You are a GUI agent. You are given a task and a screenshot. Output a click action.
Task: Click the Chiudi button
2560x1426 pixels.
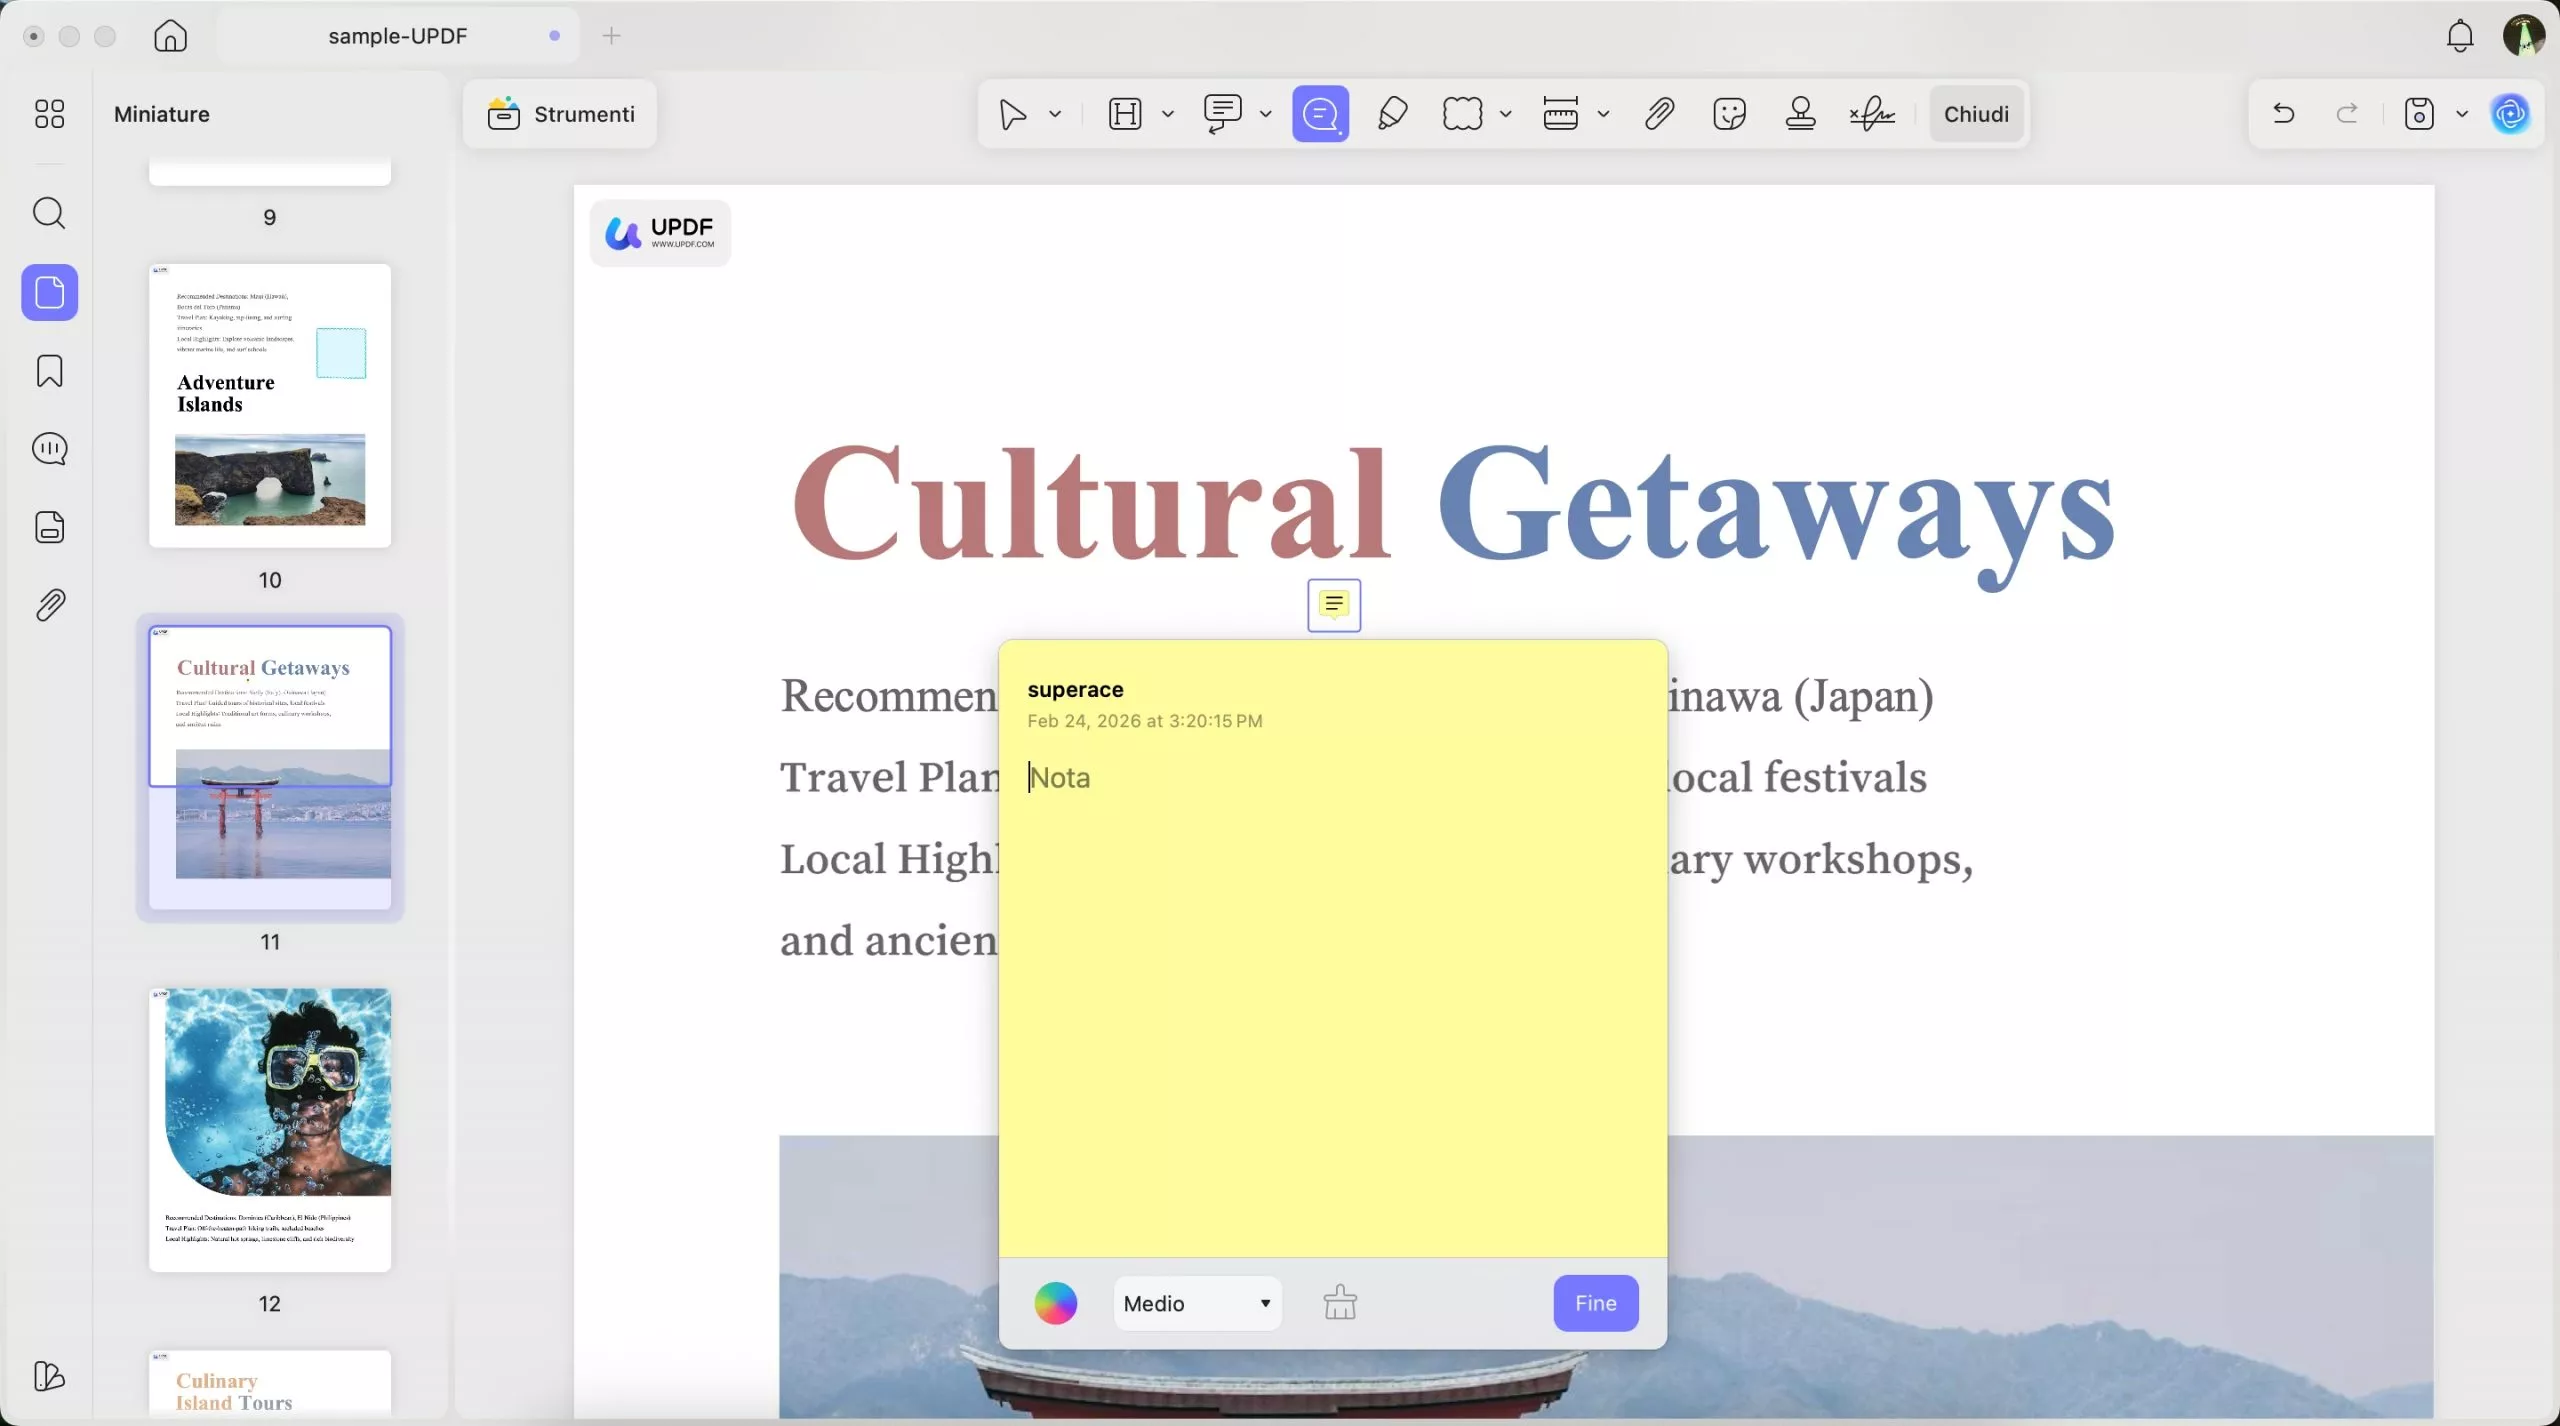point(1976,114)
